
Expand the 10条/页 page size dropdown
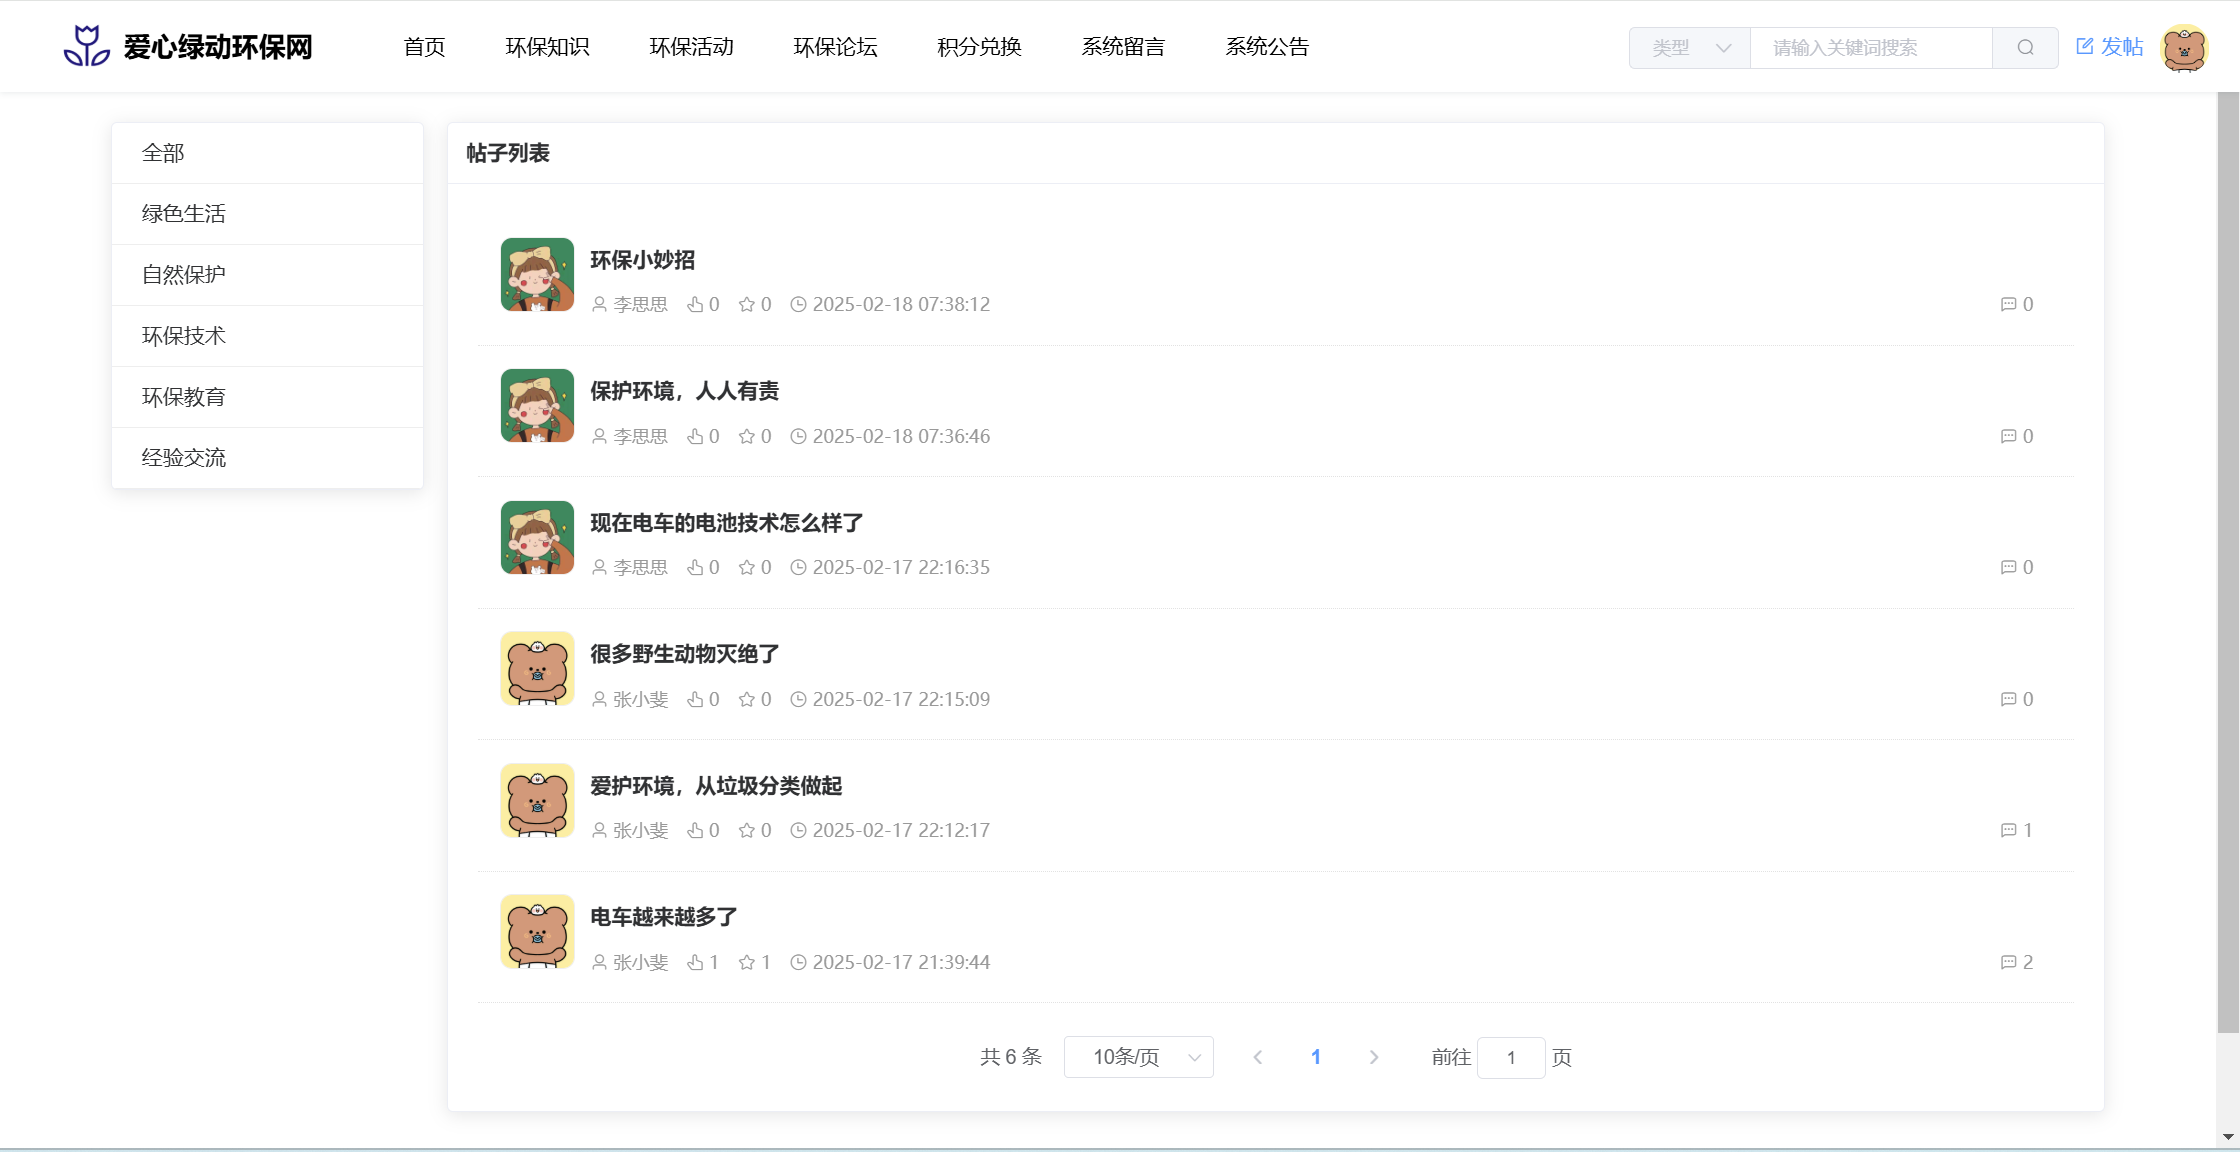click(1139, 1057)
